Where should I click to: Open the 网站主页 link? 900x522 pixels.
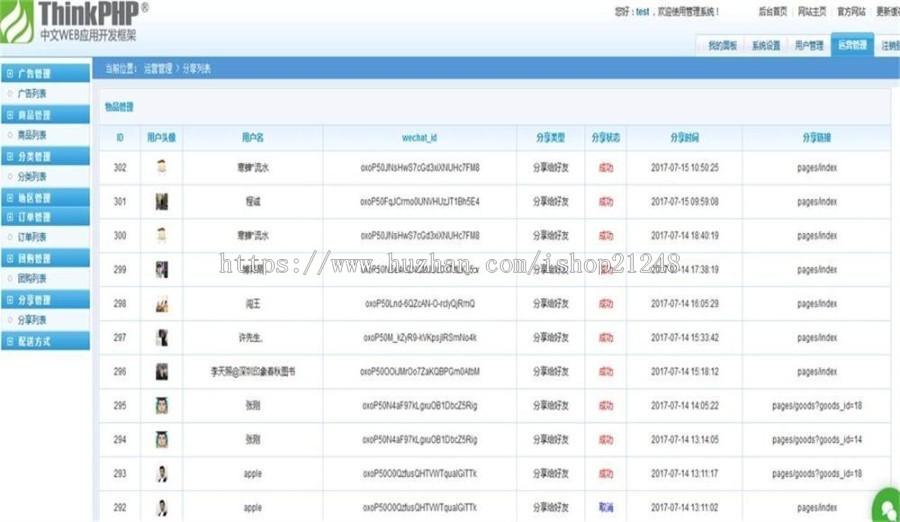pos(812,11)
